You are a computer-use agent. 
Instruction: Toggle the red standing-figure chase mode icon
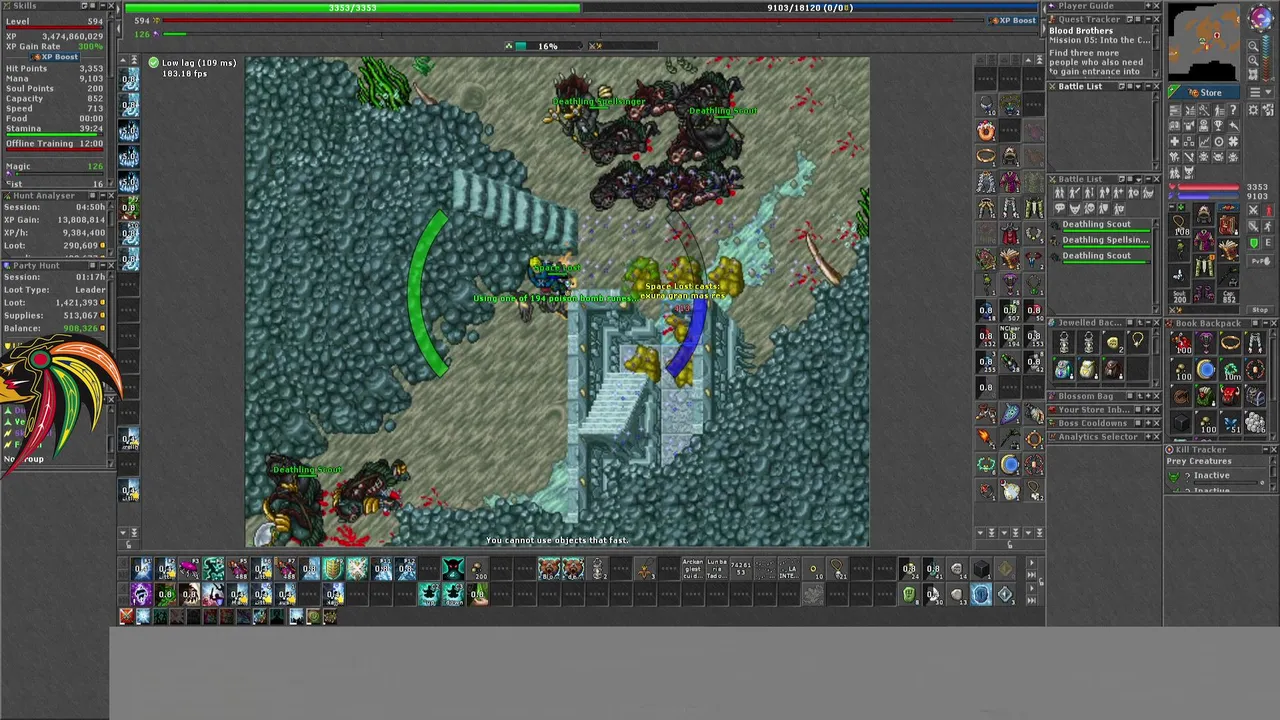pyautogui.click(x=1269, y=210)
